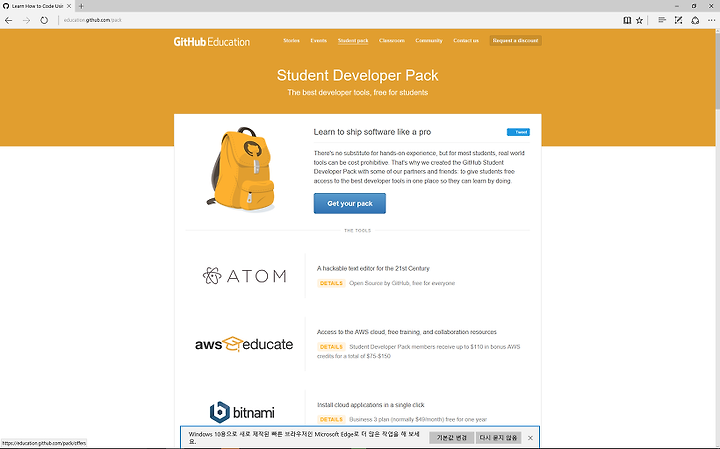The image size is (720, 449).
Task: Click 'The best developer tools, free for students'
Action: [x=357, y=93]
